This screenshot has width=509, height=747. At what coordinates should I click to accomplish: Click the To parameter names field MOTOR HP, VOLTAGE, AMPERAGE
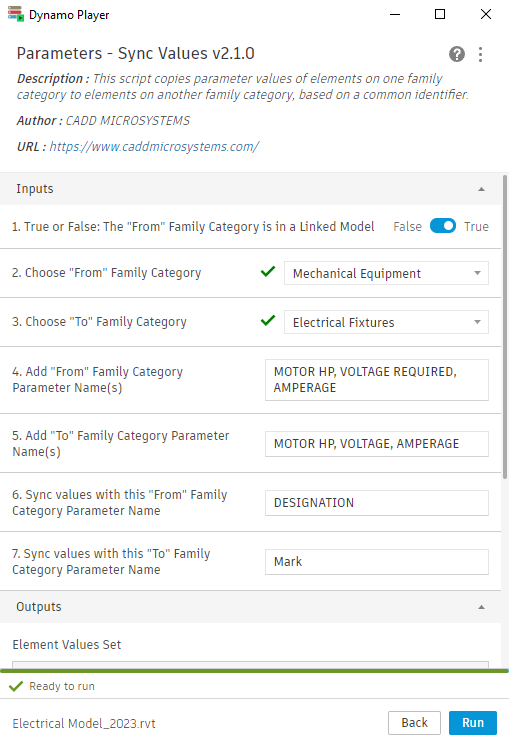377,444
